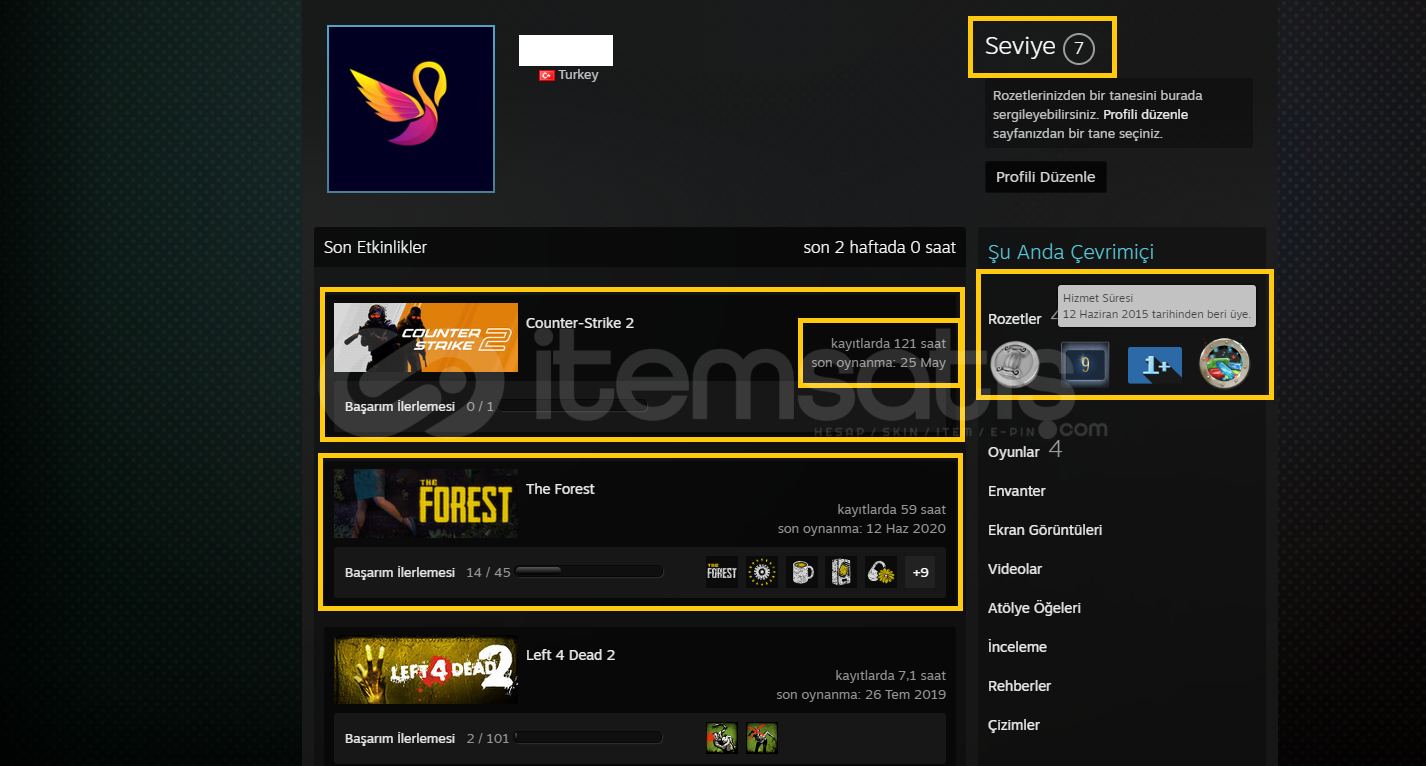Click 'kayıtlarda 121 saat' text

click(888, 343)
